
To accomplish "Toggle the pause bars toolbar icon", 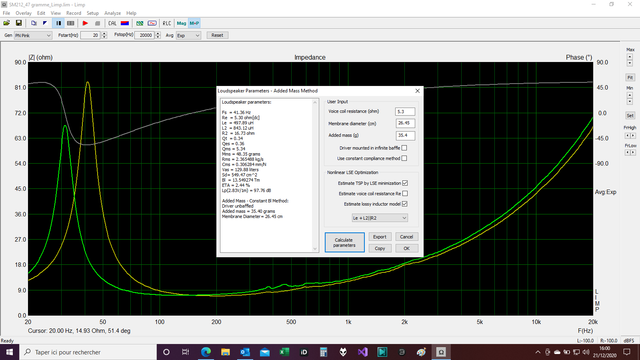I will [59, 23].
